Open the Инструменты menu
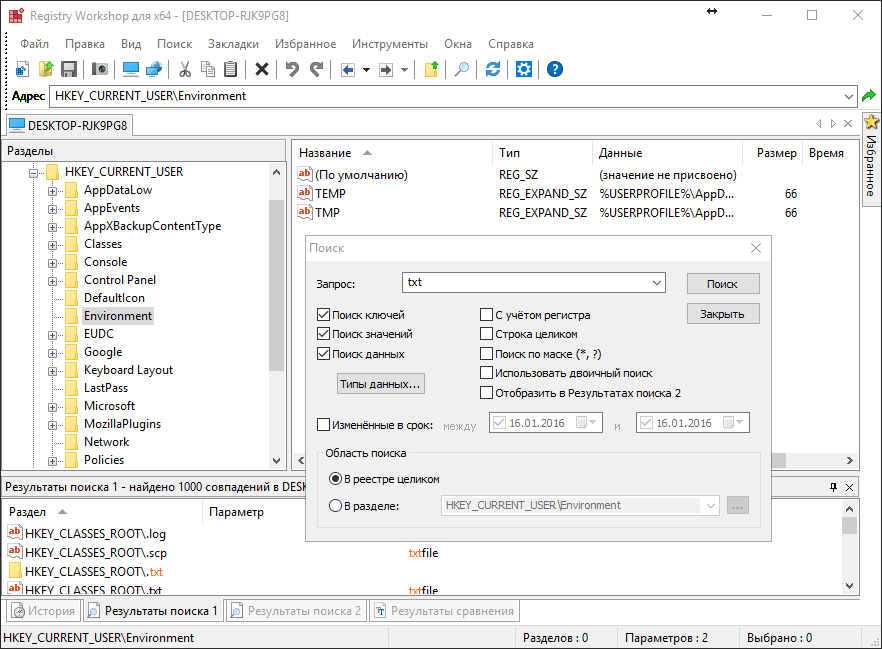 (x=390, y=44)
